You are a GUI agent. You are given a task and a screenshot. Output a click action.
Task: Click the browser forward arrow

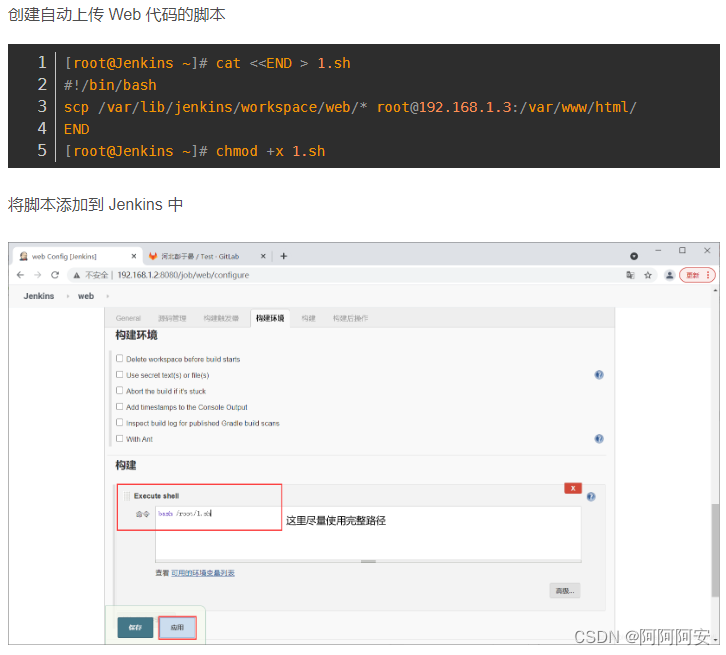(x=38, y=275)
